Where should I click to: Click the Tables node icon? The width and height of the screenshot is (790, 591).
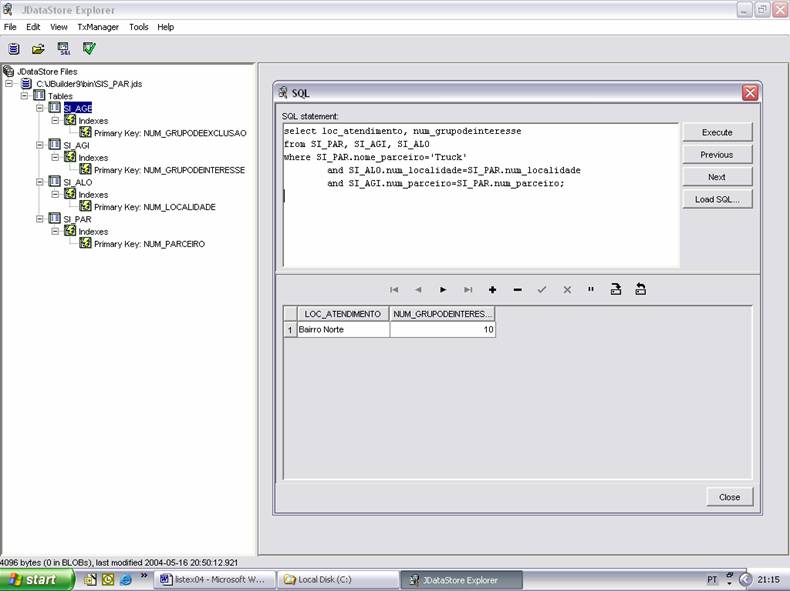[x=39, y=95]
